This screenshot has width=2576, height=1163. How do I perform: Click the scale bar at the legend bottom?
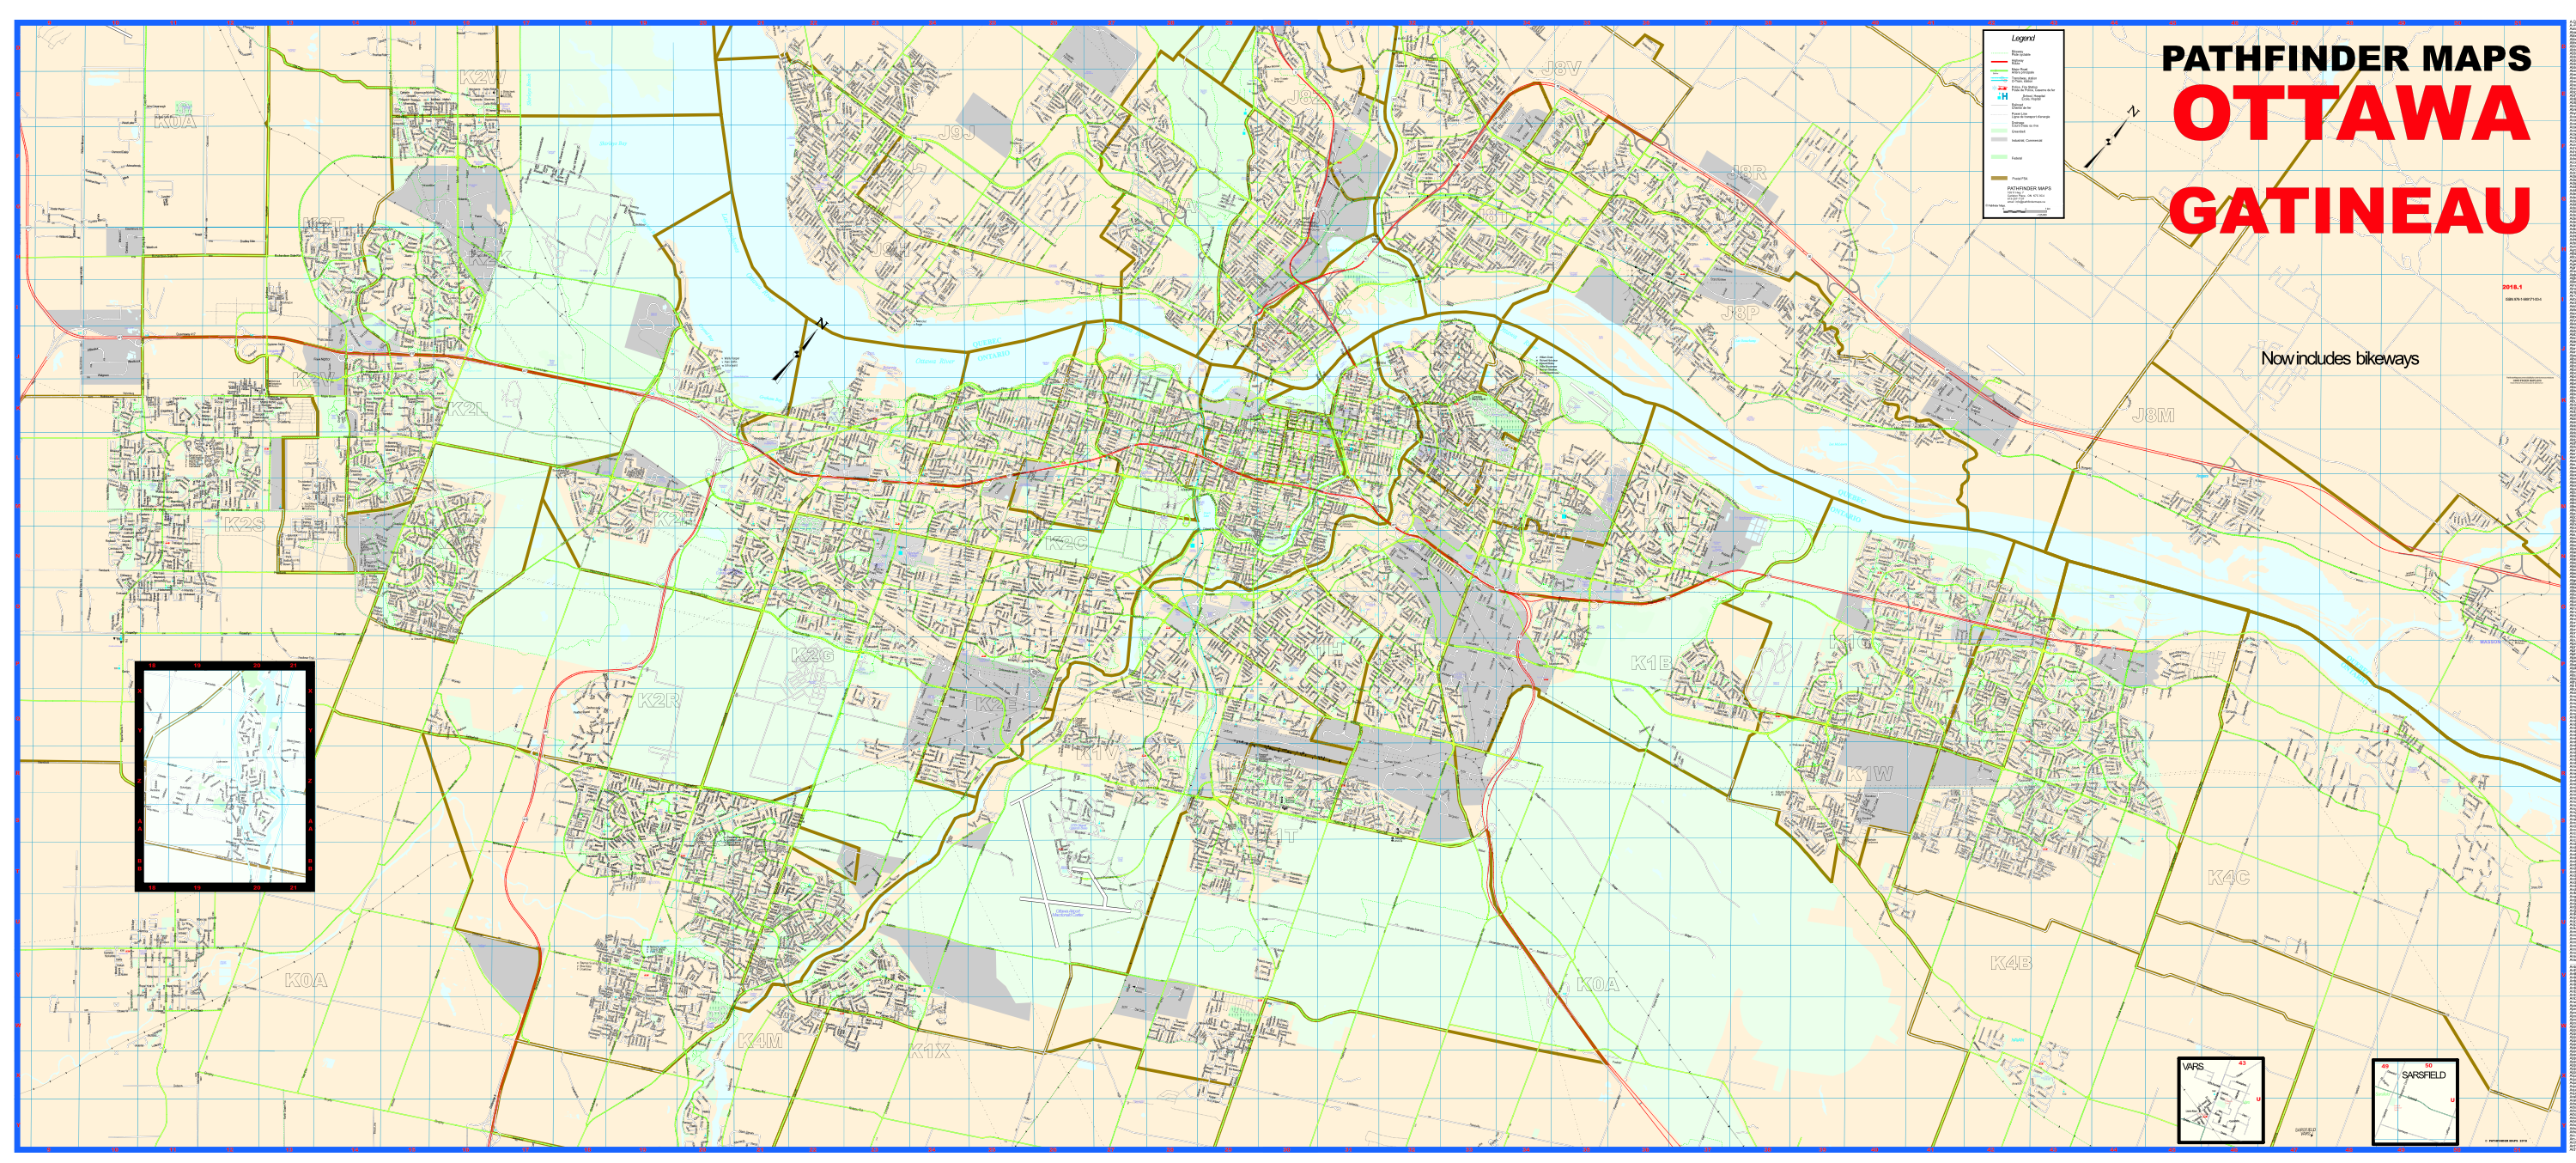(2025, 211)
